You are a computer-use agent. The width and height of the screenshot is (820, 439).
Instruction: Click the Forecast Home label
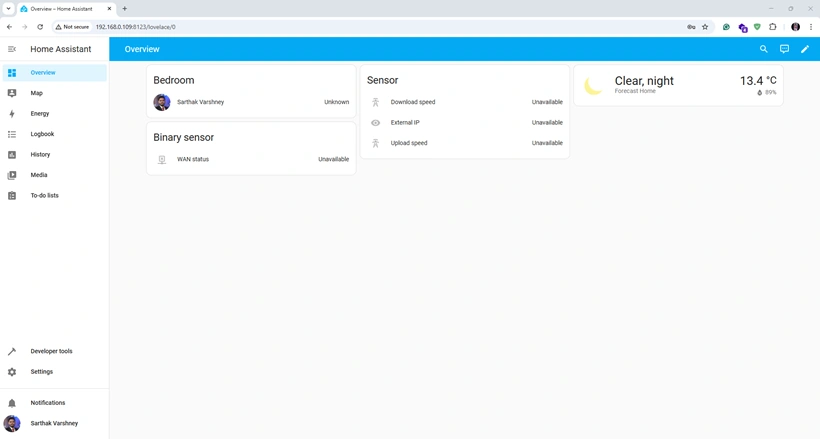[x=635, y=91]
